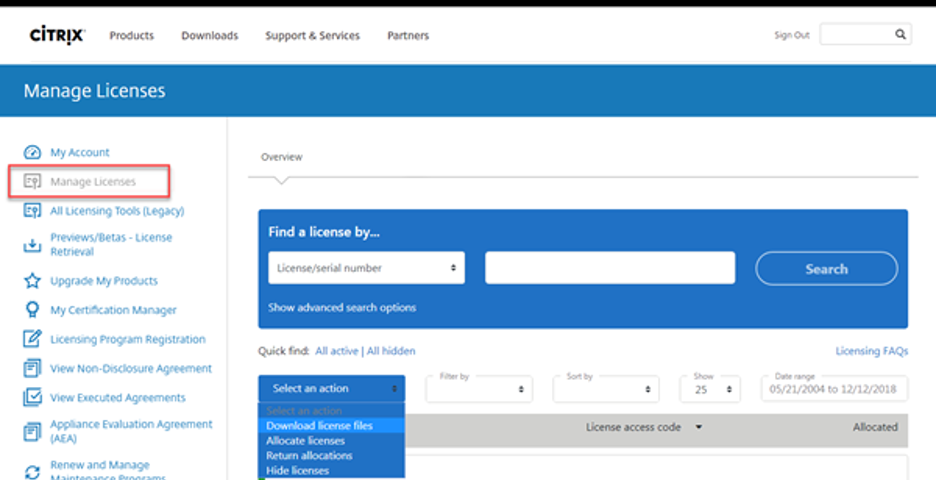Click the All active quick find link
This screenshot has width=936, height=480.
tap(337, 351)
